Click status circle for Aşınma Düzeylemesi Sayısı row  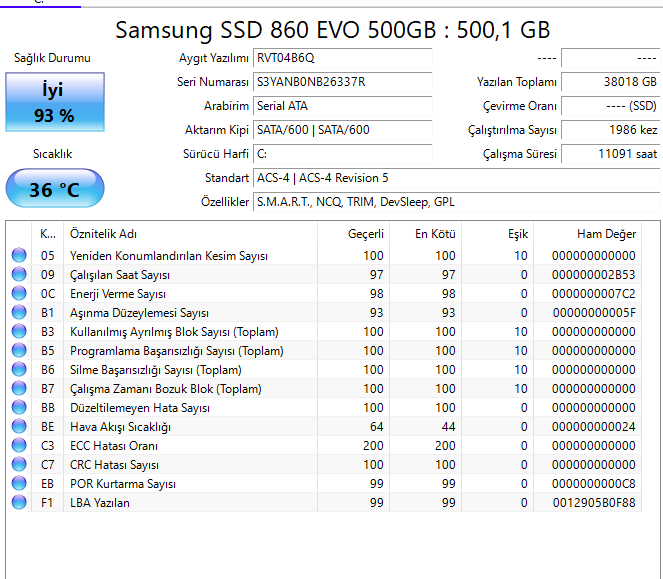coord(19,313)
